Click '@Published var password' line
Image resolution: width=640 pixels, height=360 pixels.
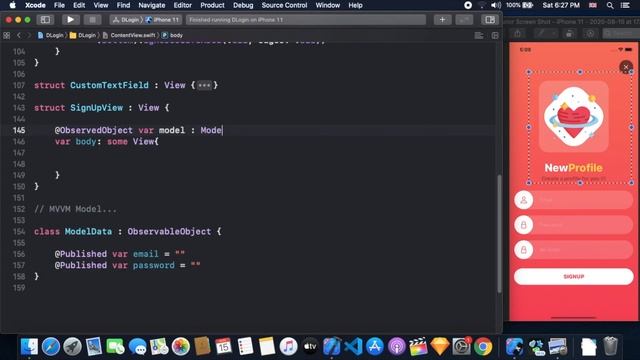(x=127, y=265)
